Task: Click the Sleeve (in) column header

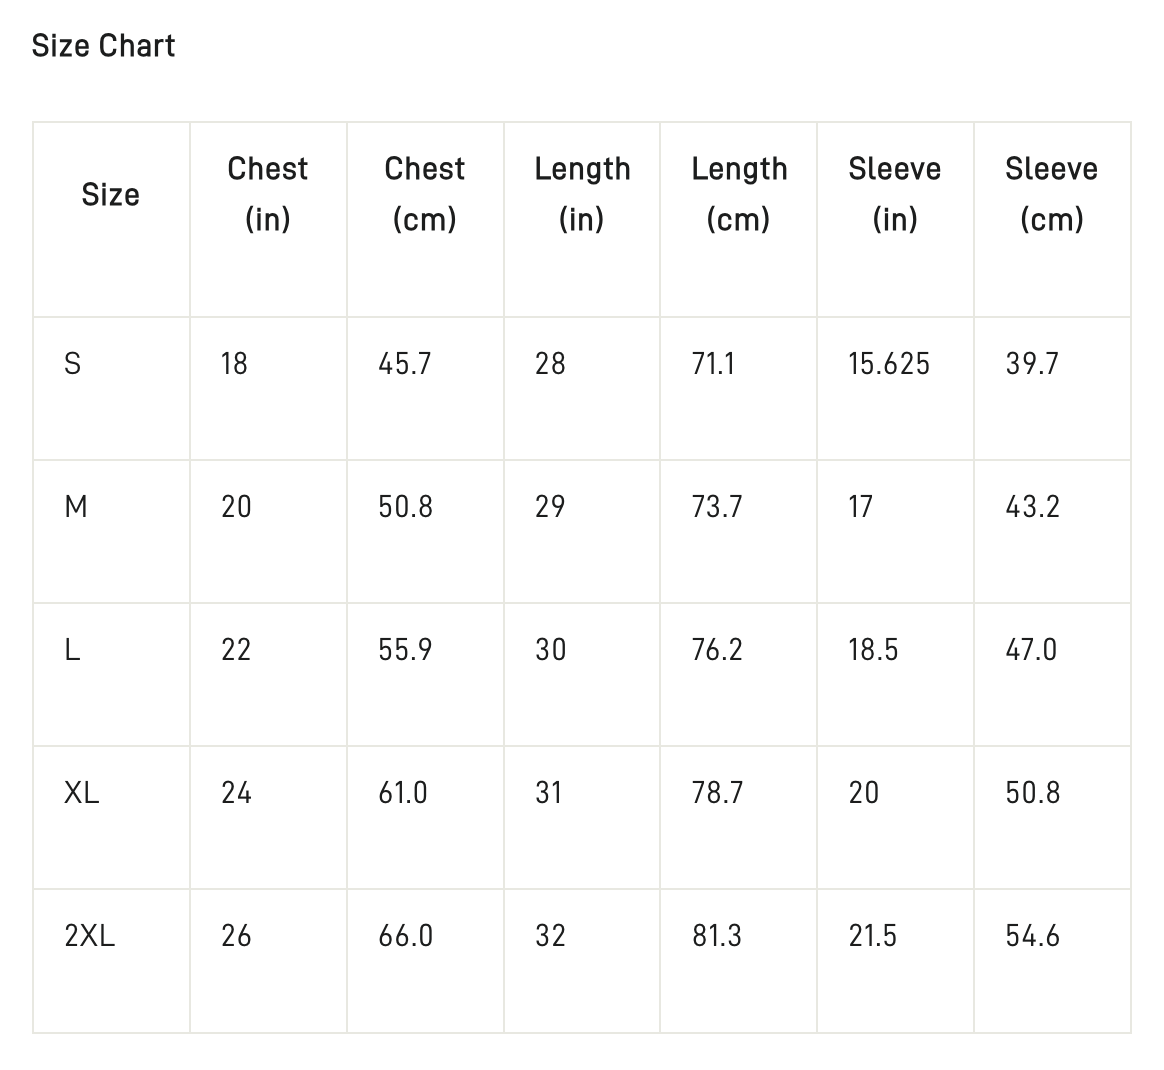Action: coord(895,194)
